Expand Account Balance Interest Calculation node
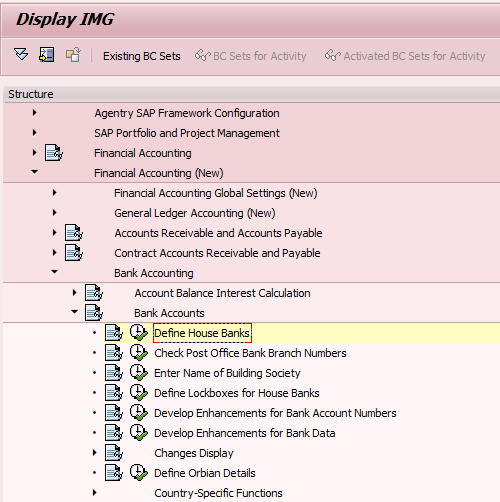 [75, 293]
